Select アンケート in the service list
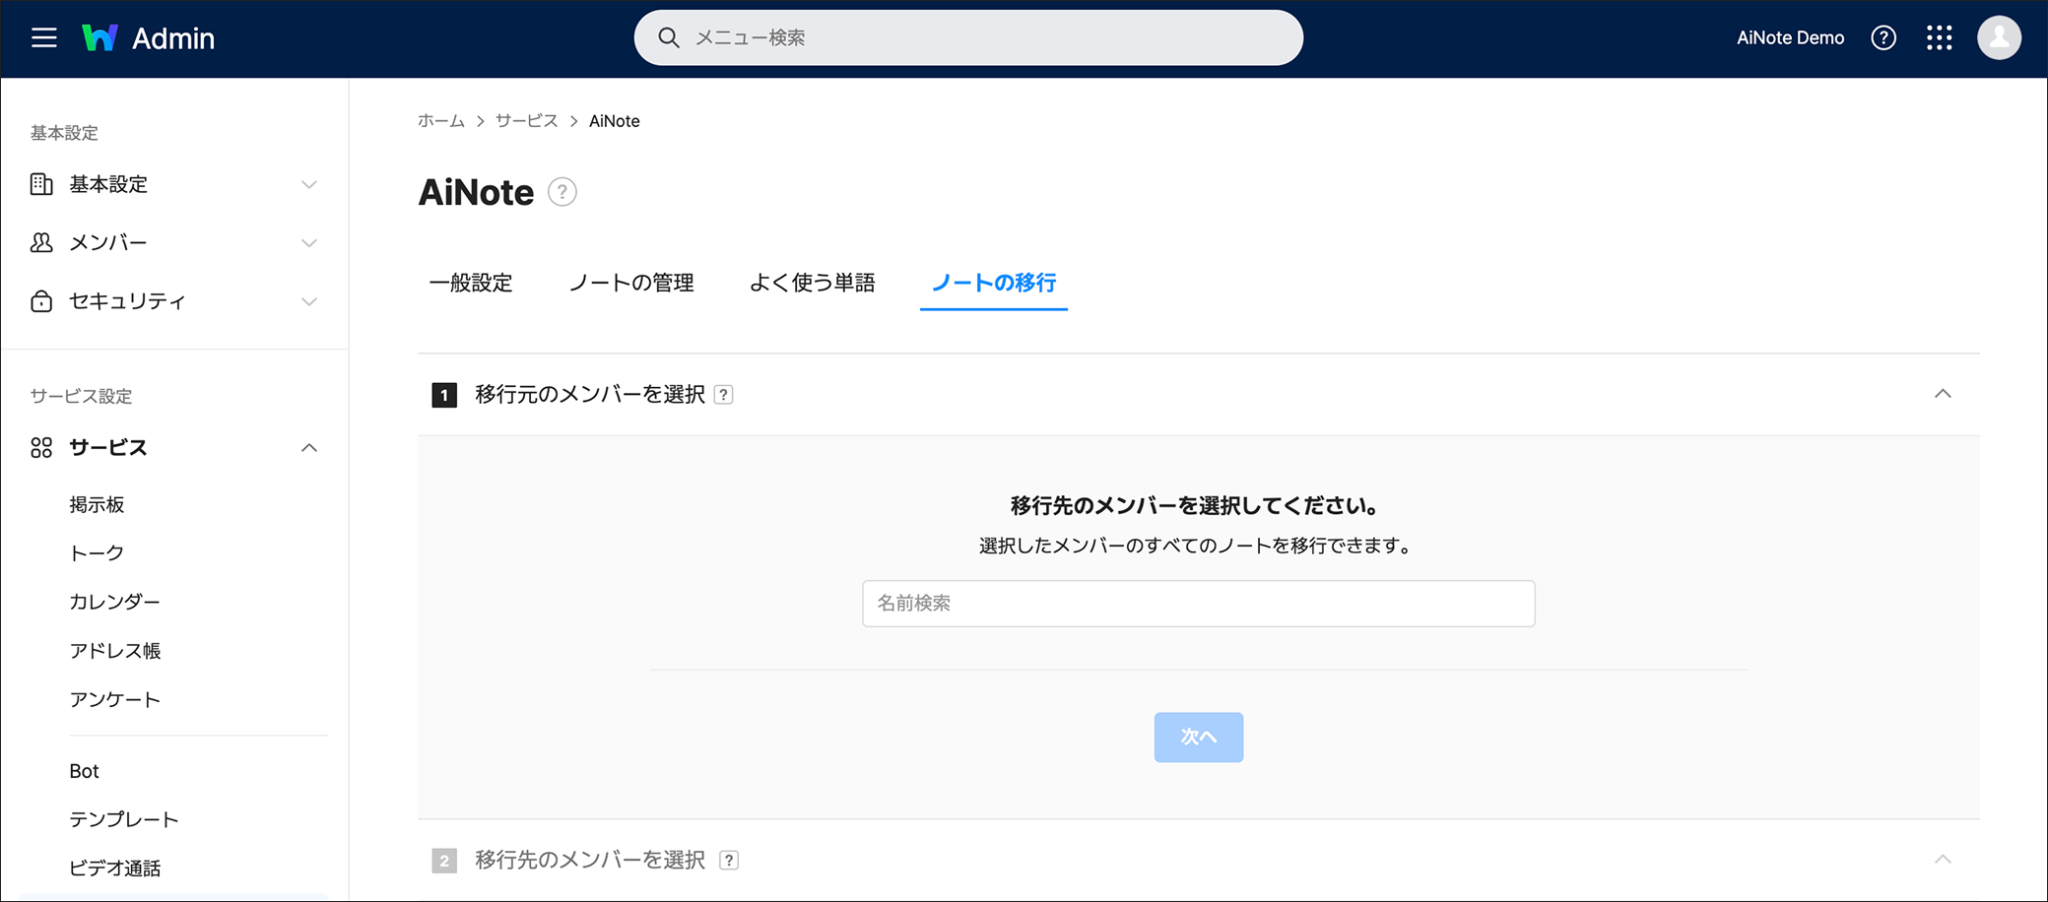This screenshot has height=902, width=2048. 114,699
